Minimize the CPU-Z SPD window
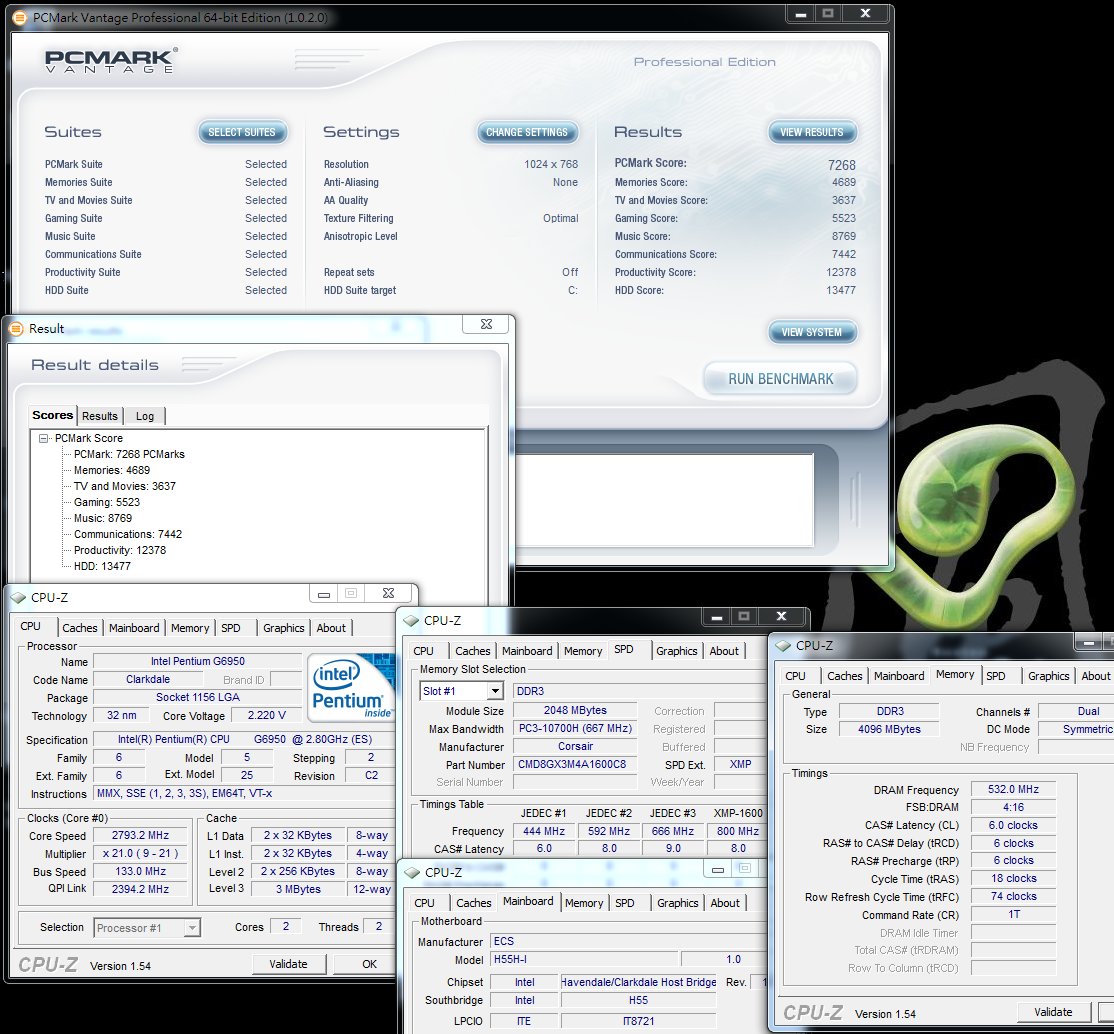Screen dimensions: 1114x1034 708,617
